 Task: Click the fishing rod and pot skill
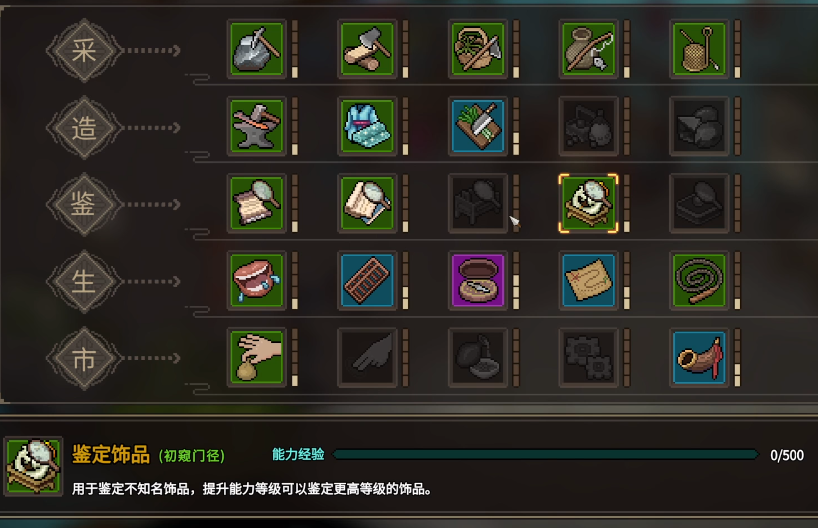(x=588, y=49)
